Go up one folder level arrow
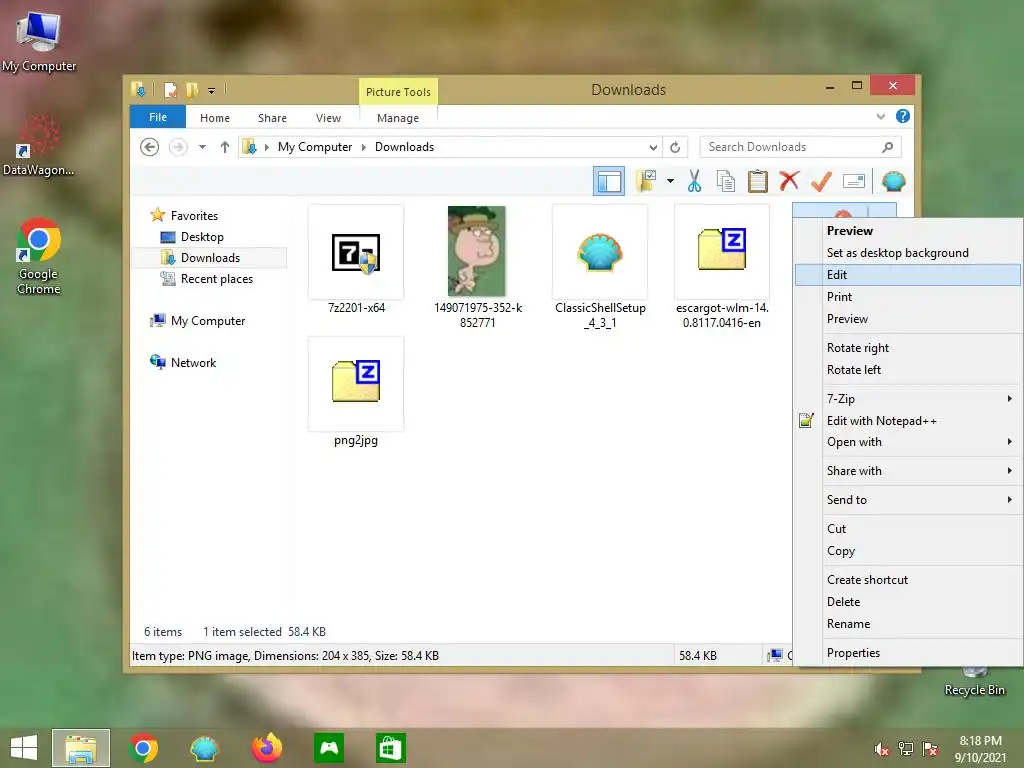The image size is (1024, 768). (x=225, y=147)
